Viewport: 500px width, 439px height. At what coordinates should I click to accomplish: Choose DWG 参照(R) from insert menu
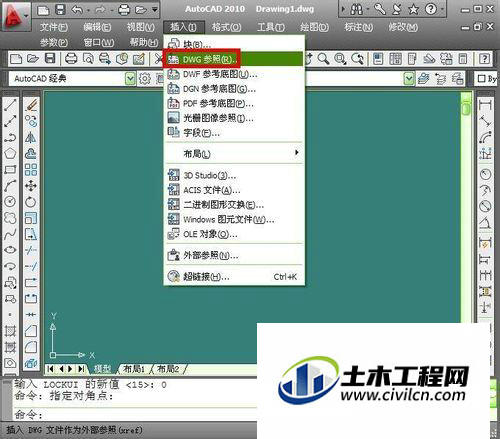point(234,59)
